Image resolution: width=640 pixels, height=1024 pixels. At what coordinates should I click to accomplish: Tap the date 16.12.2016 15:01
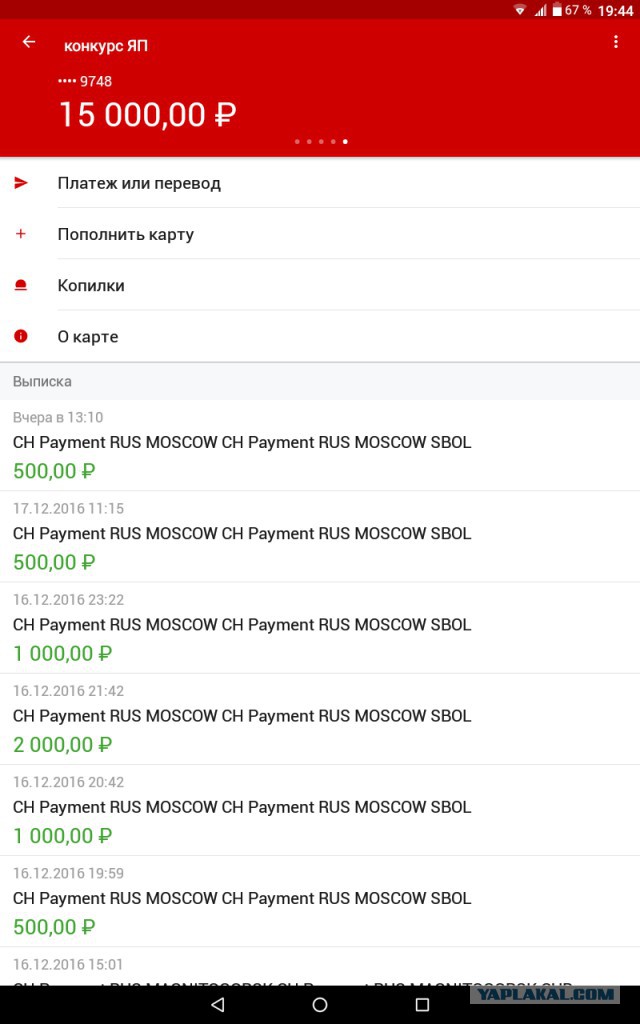(68, 965)
